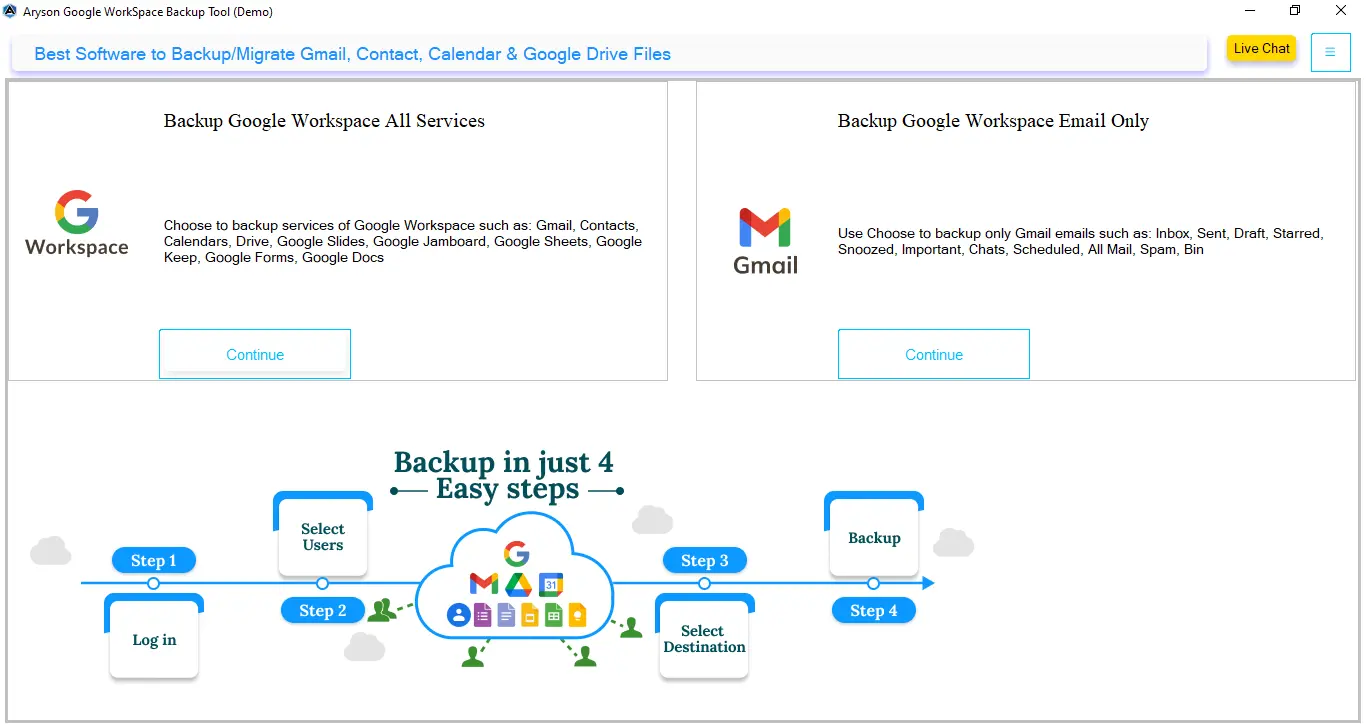Select the Gmail M icon within the cloud
The height and width of the screenshot is (728, 1366).
[484, 583]
